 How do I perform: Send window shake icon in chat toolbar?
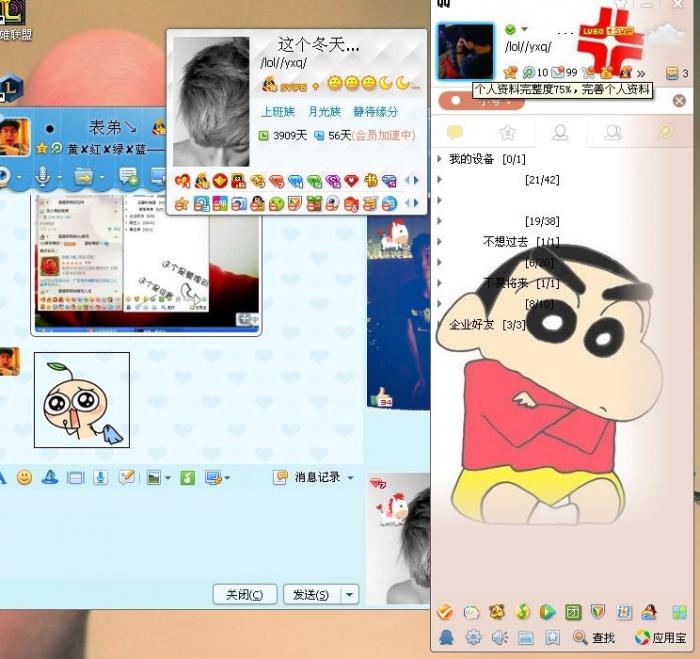point(75,478)
